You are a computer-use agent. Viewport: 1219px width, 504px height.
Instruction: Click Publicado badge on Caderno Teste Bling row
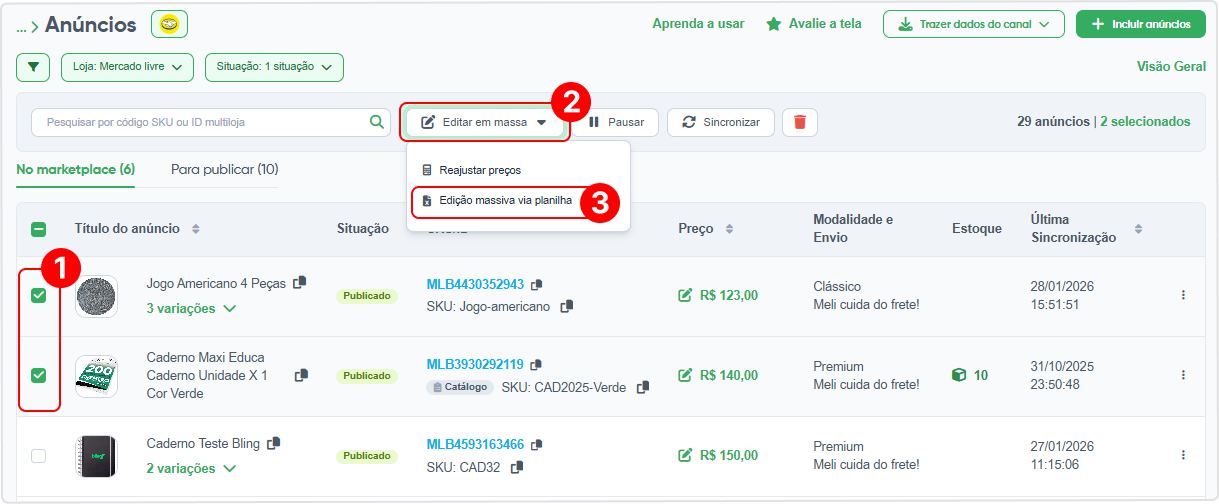(x=367, y=456)
